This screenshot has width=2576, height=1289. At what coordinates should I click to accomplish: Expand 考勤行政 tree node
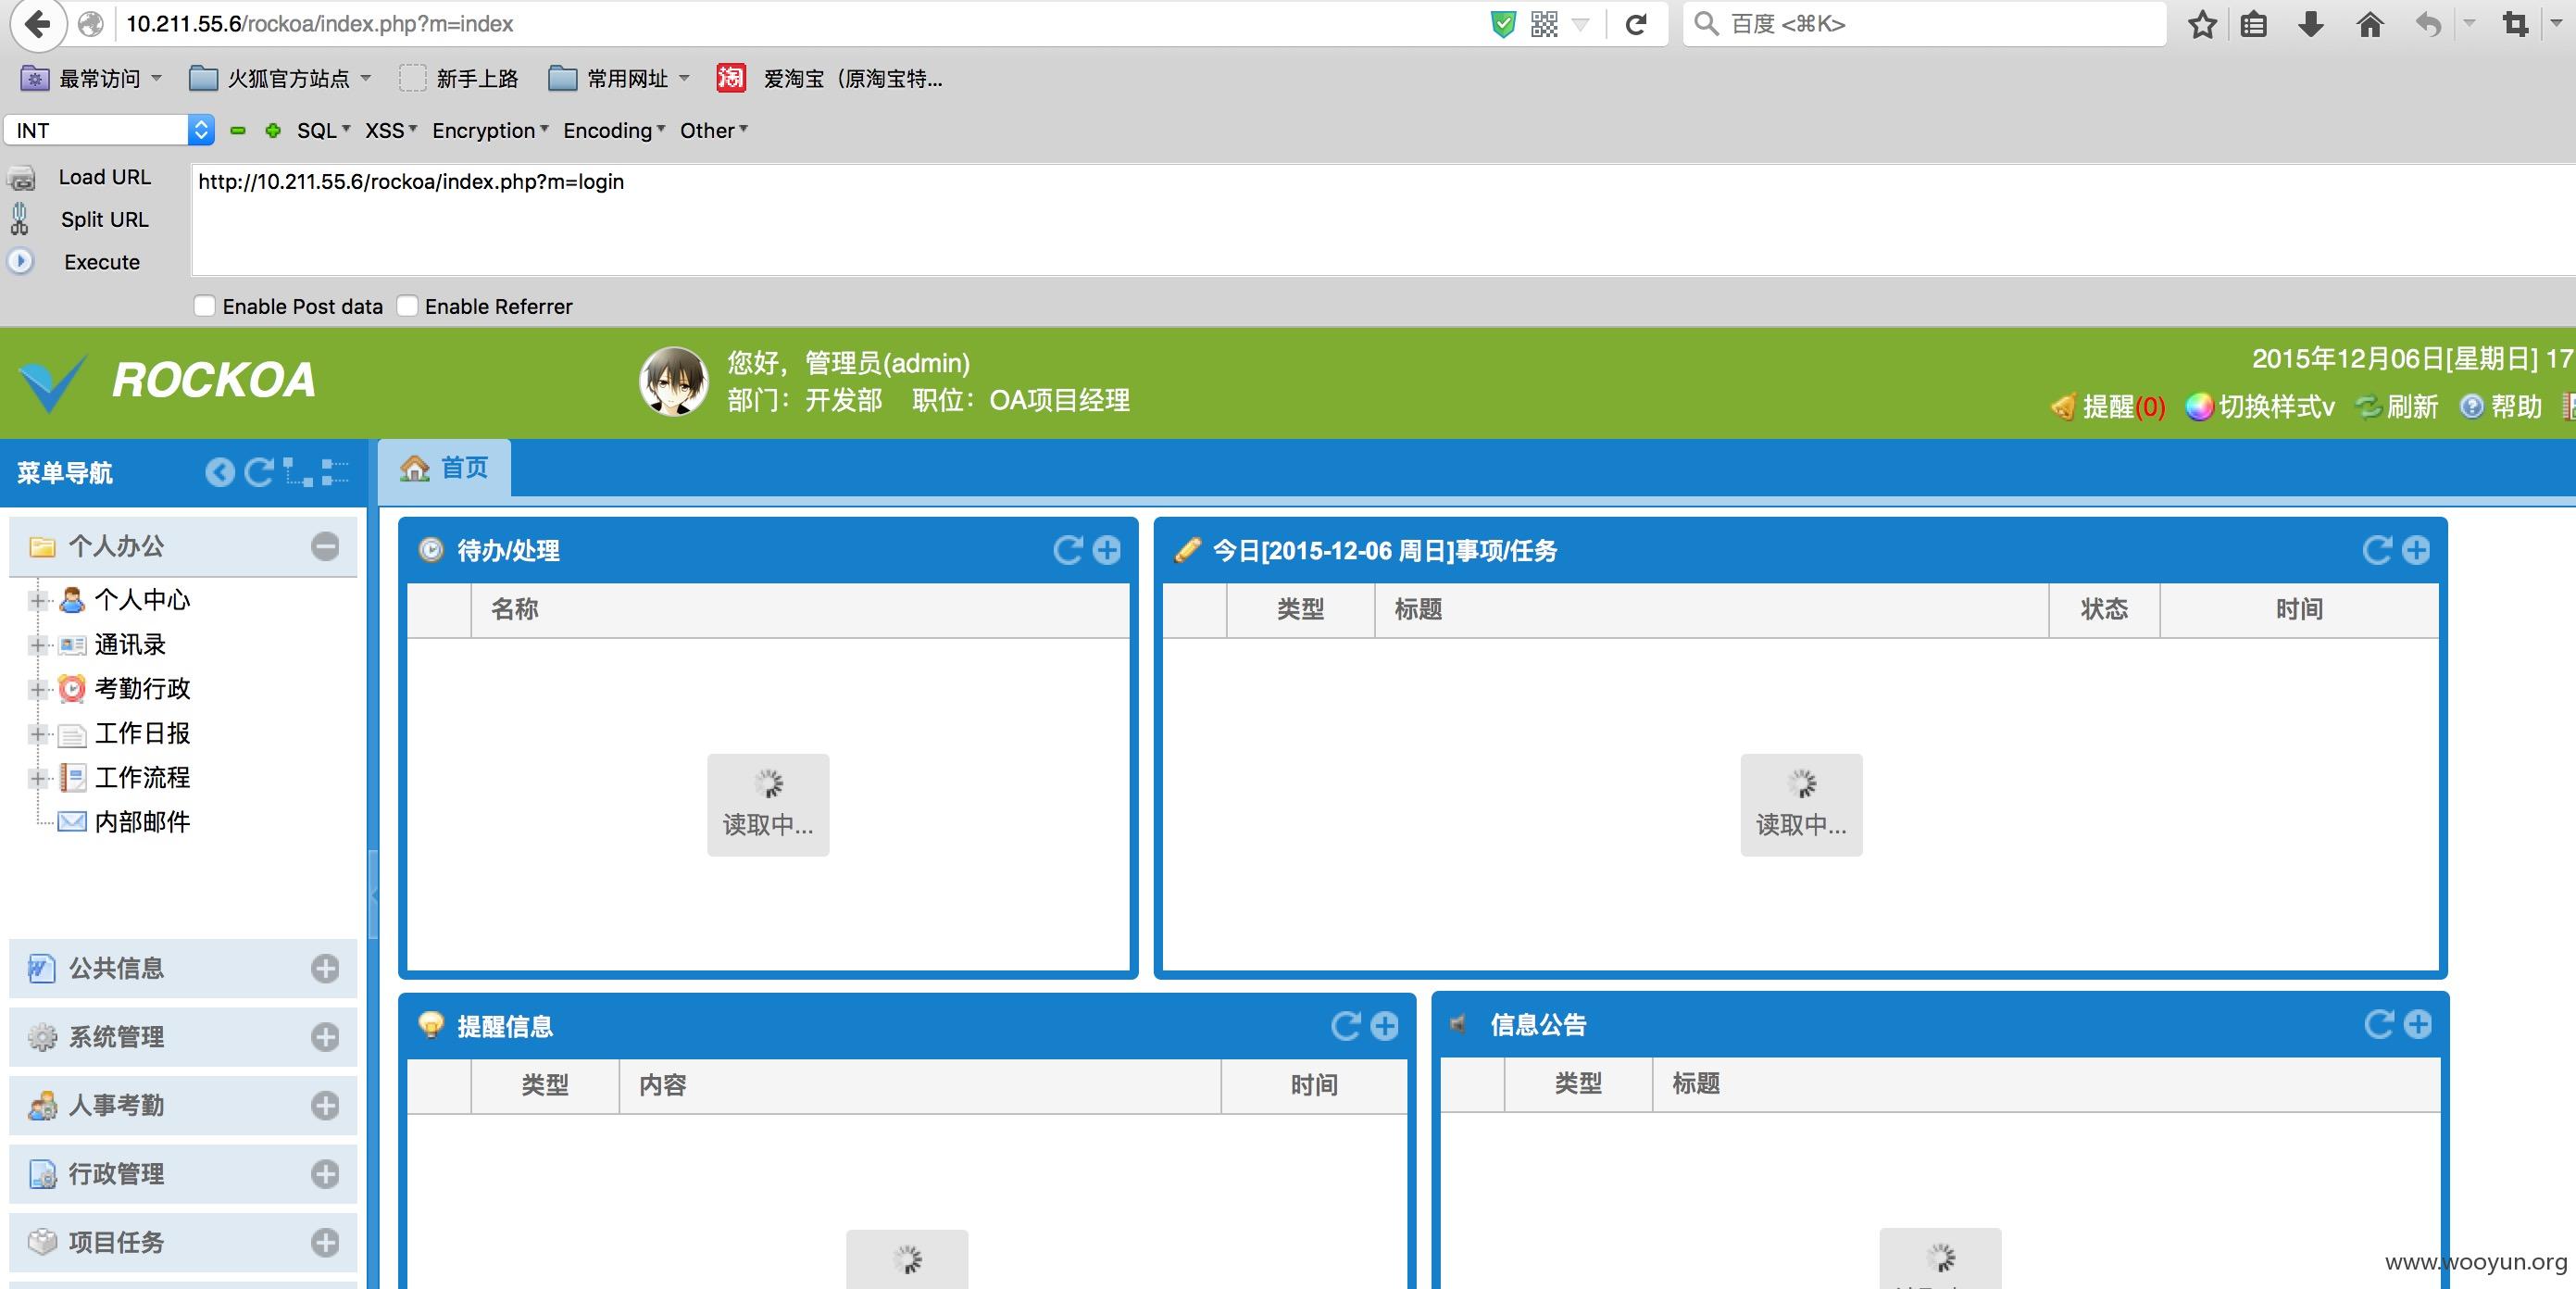tap(38, 689)
